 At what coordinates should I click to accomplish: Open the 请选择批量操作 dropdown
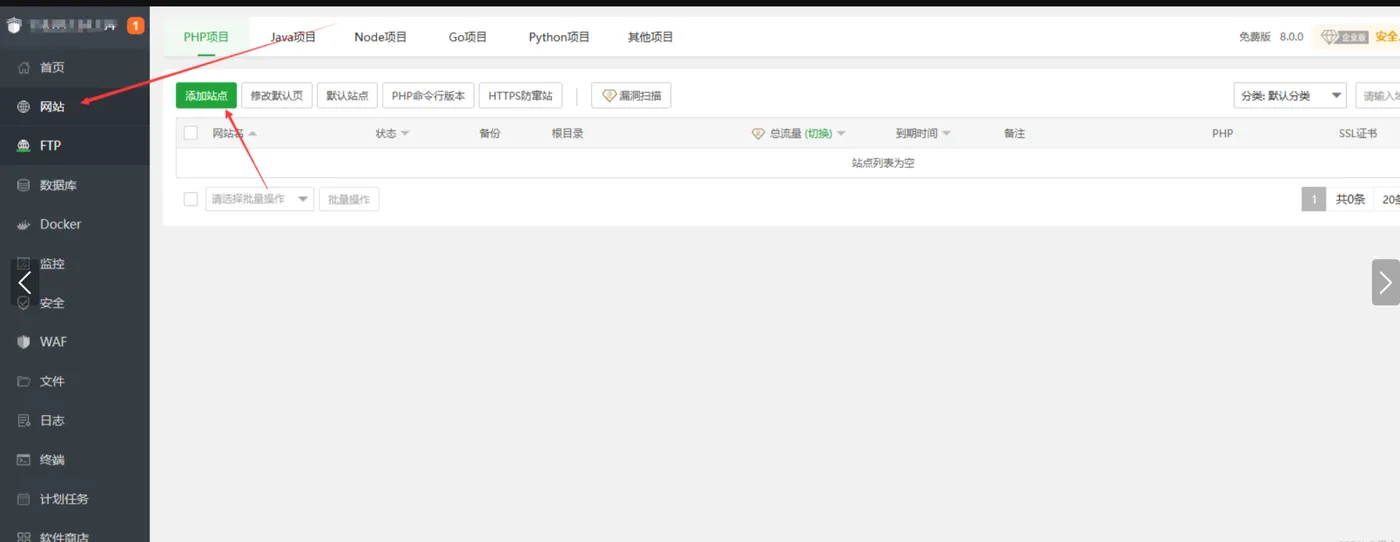260,199
